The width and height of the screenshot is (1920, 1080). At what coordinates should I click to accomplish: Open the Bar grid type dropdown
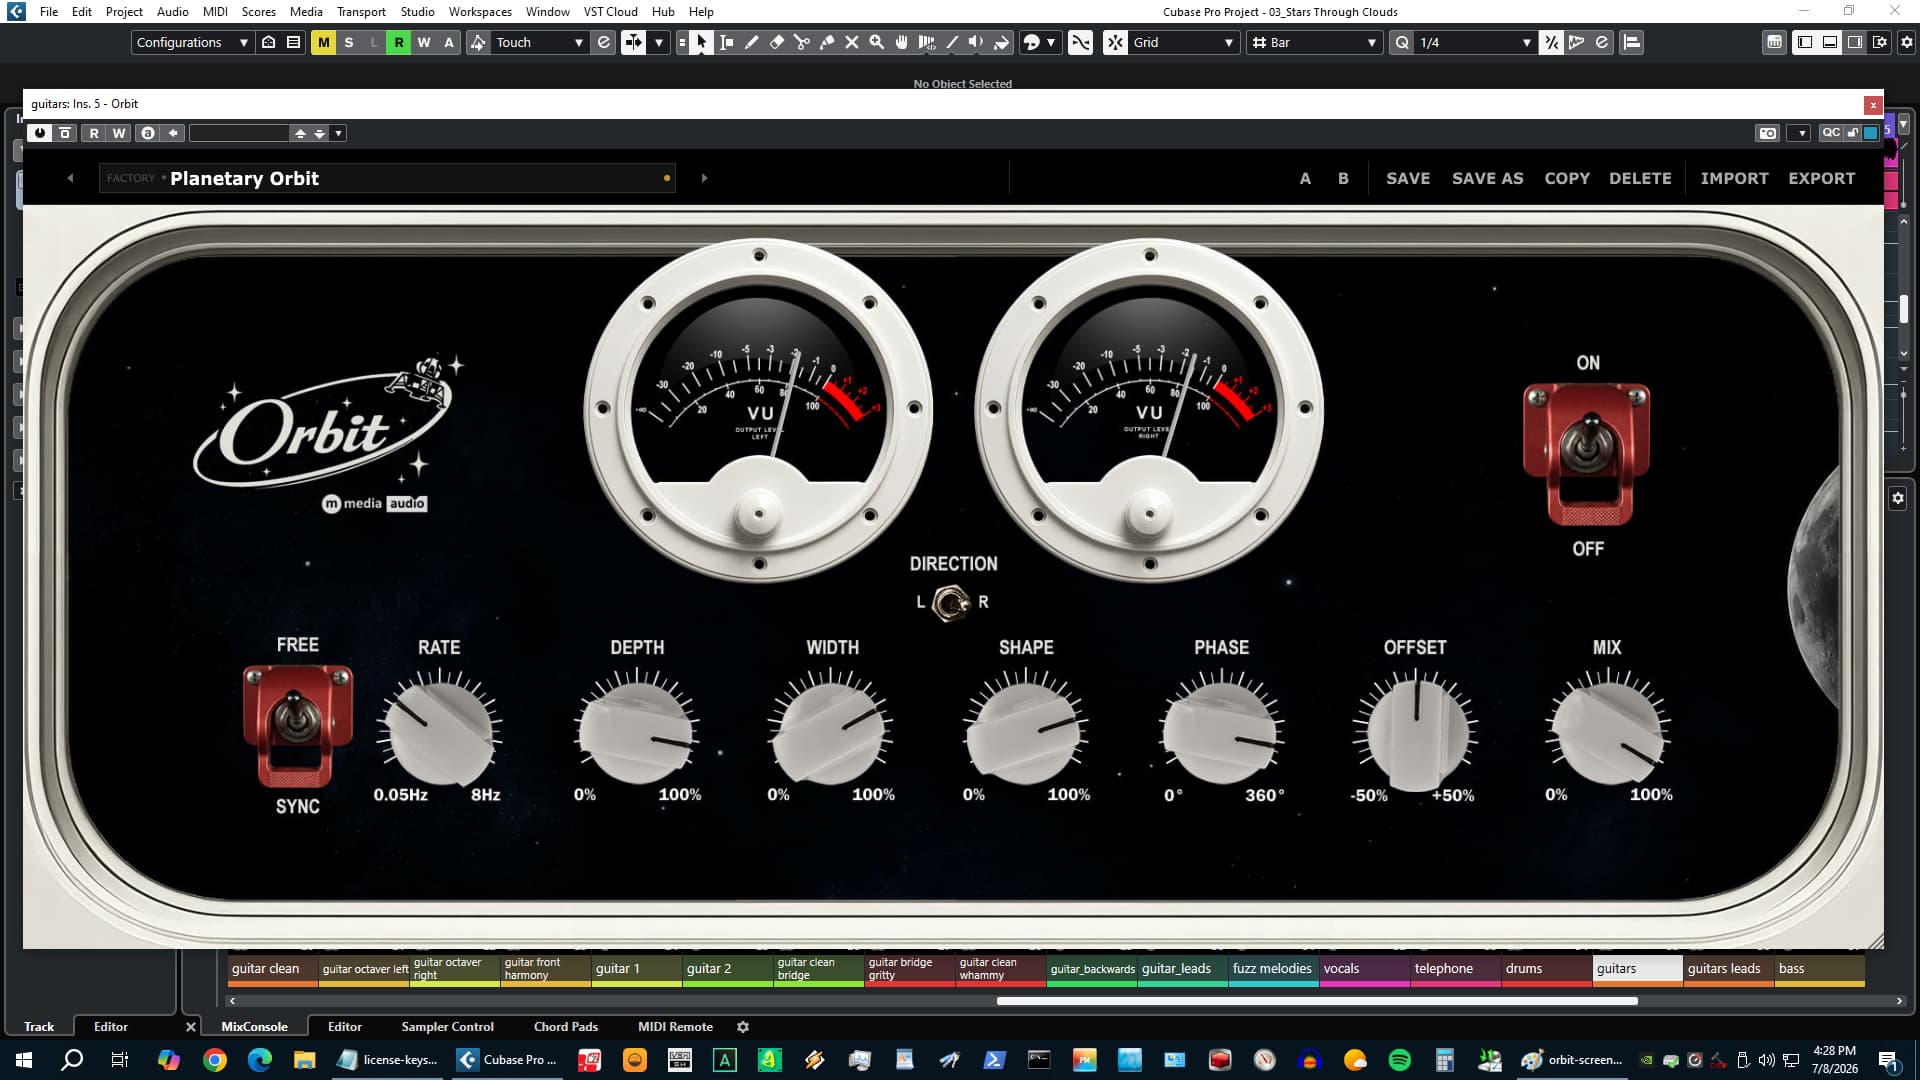click(x=1315, y=42)
